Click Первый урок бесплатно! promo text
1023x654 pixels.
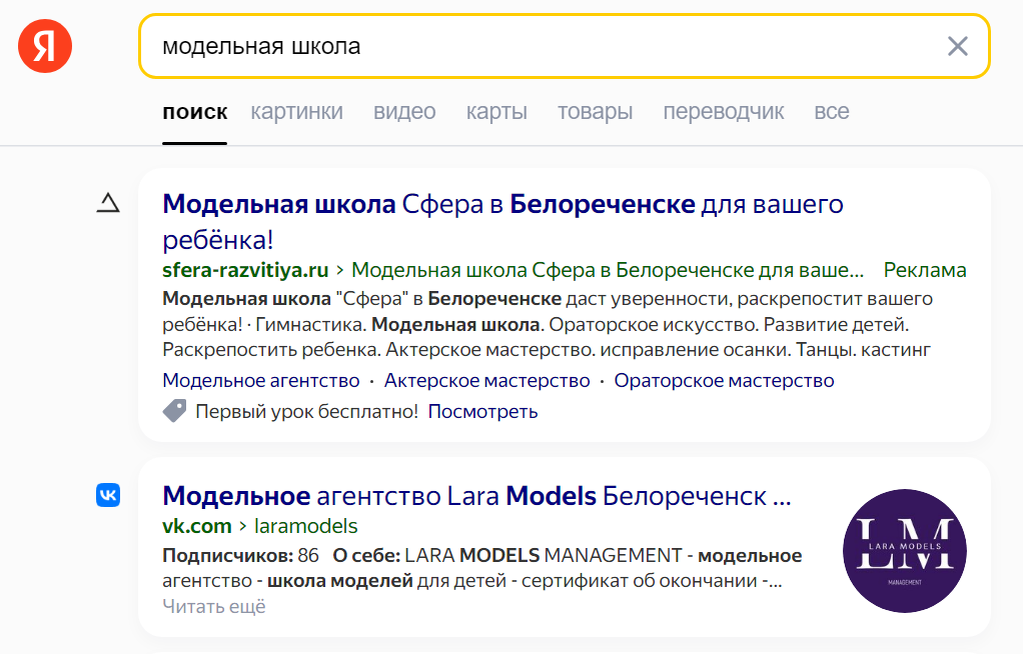point(307,411)
